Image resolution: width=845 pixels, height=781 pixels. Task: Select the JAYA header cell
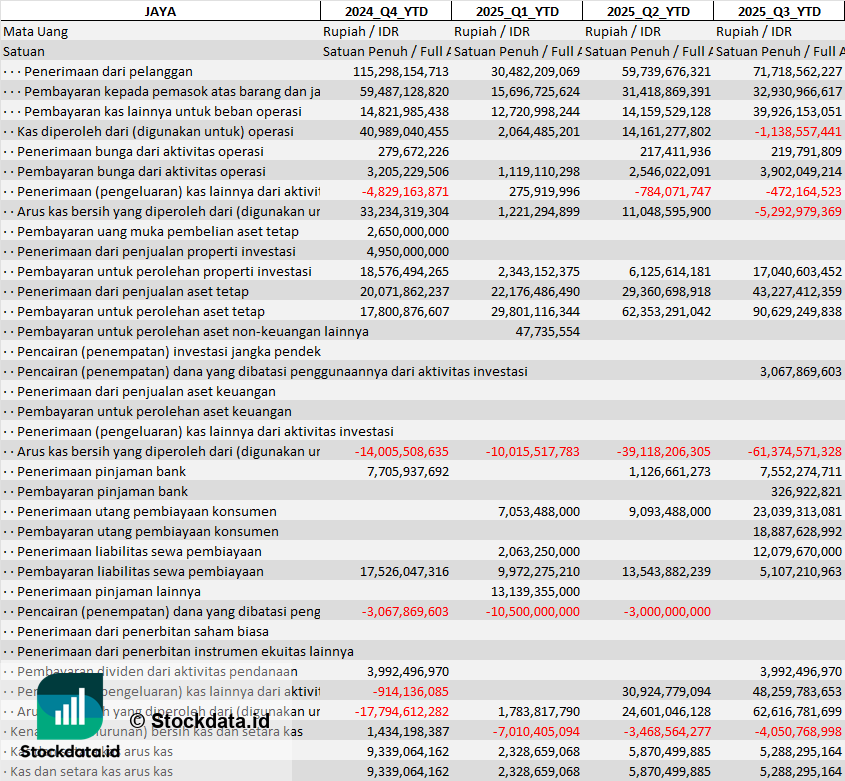pyautogui.click(x=160, y=11)
